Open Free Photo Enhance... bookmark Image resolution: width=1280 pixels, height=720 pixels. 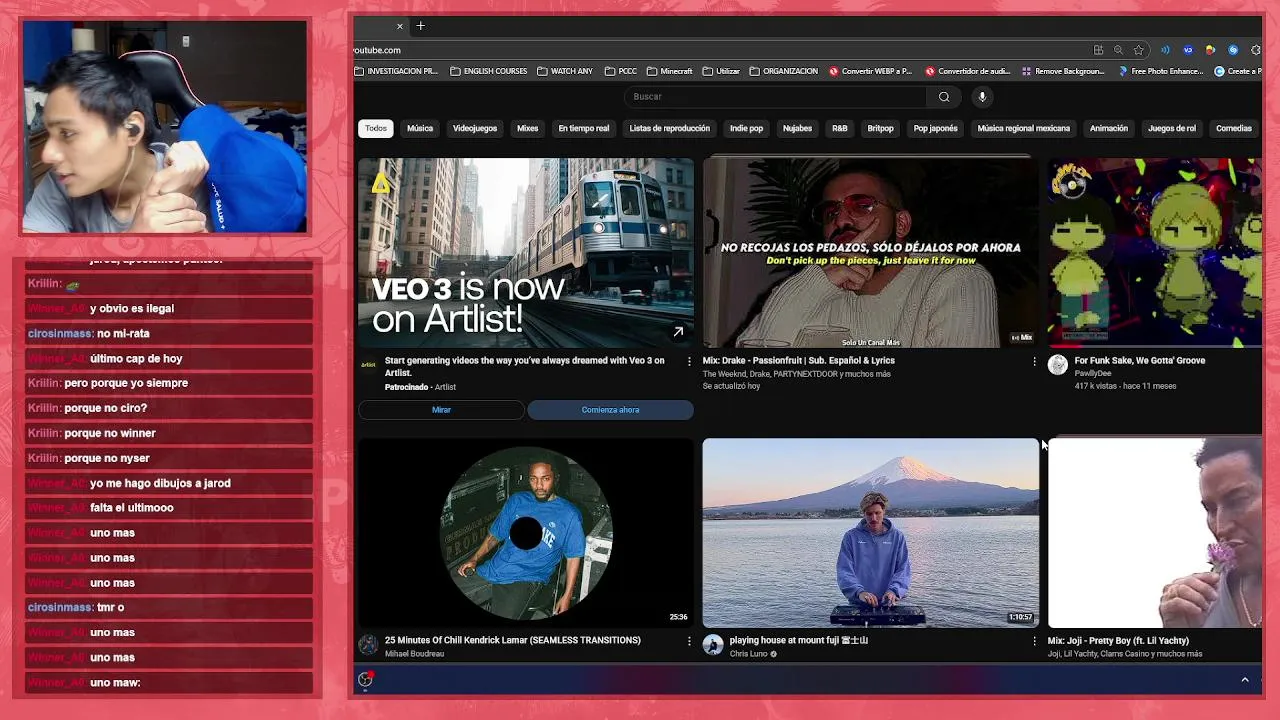(x=1161, y=71)
